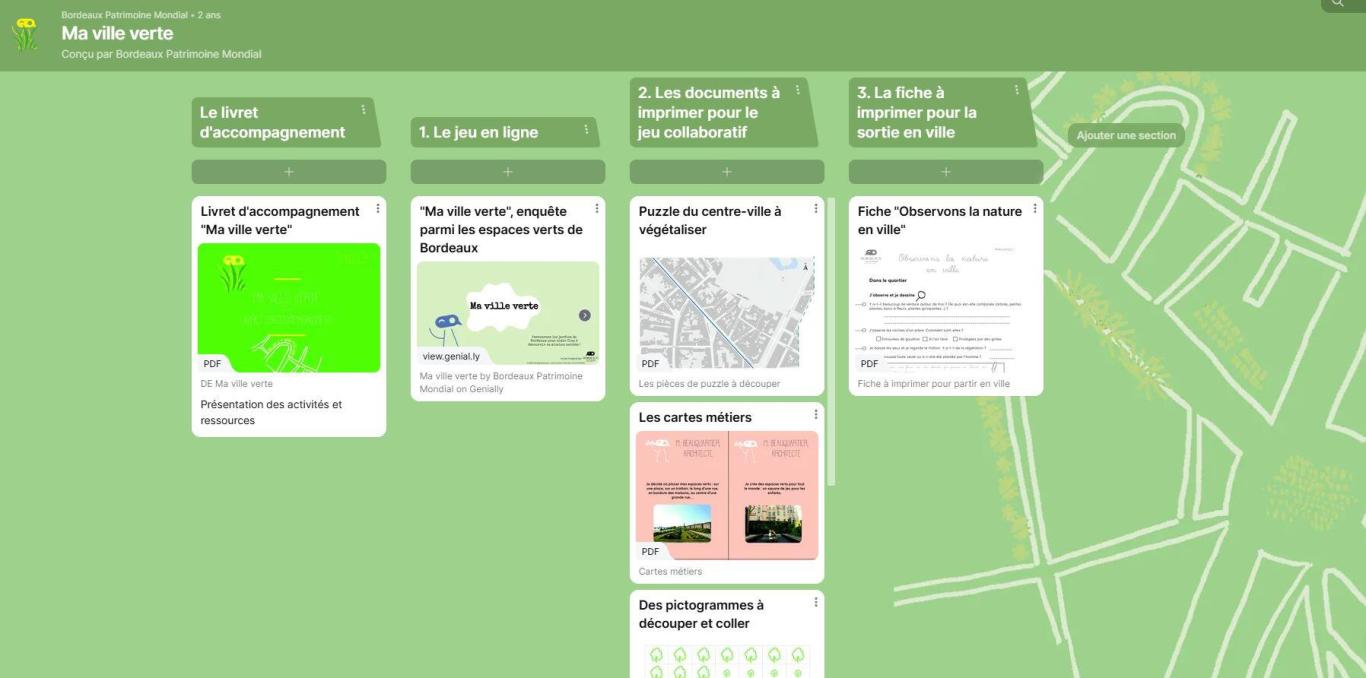Image resolution: width=1366 pixels, height=678 pixels.
Task: Add post under 'Le livret d'accompagnement' column
Action: tap(289, 172)
